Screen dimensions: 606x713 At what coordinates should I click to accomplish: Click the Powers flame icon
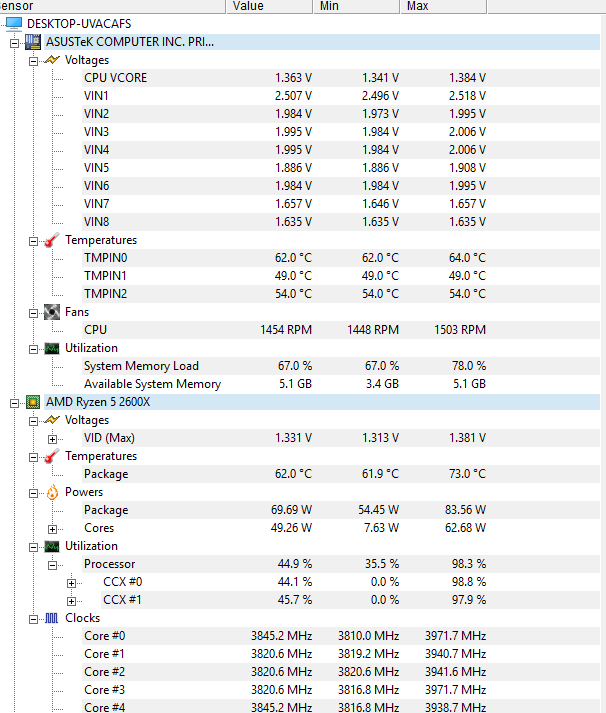[52, 492]
